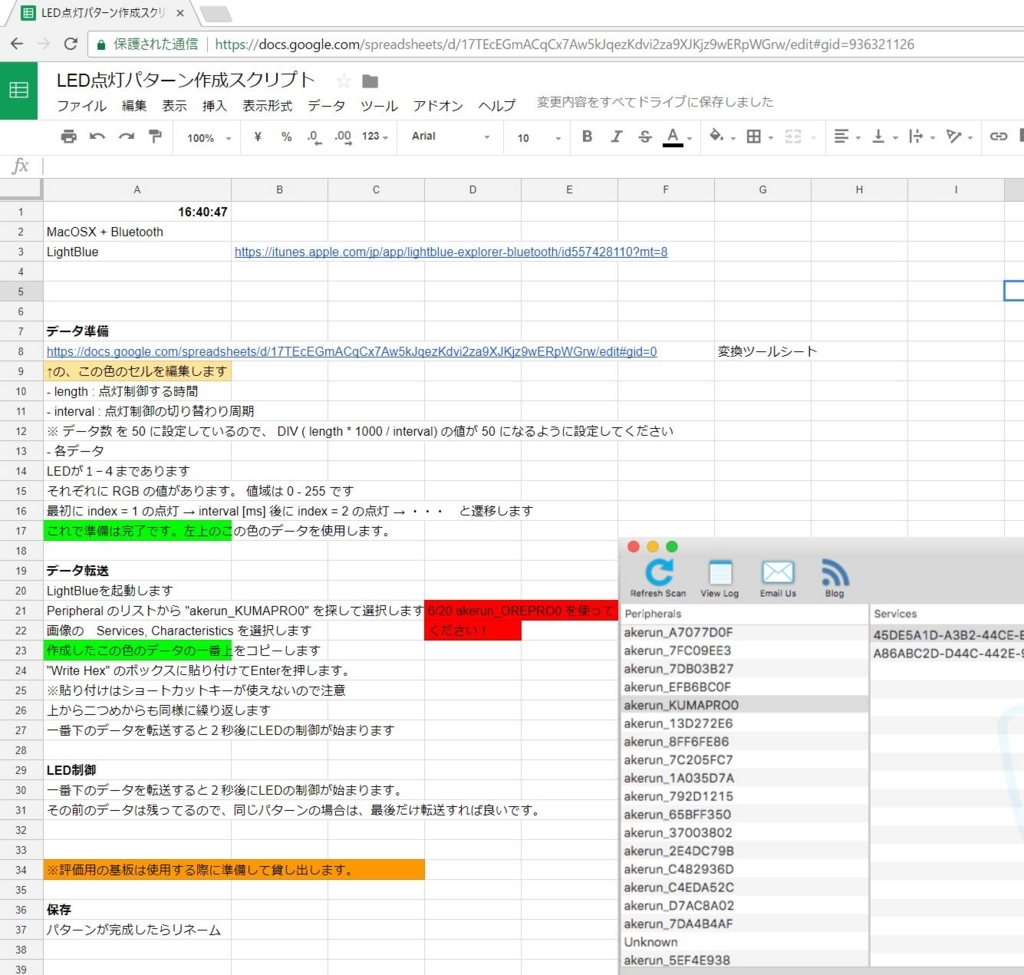Open the 編集 menu
This screenshot has width=1024, height=975.
click(x=134, y=106)
